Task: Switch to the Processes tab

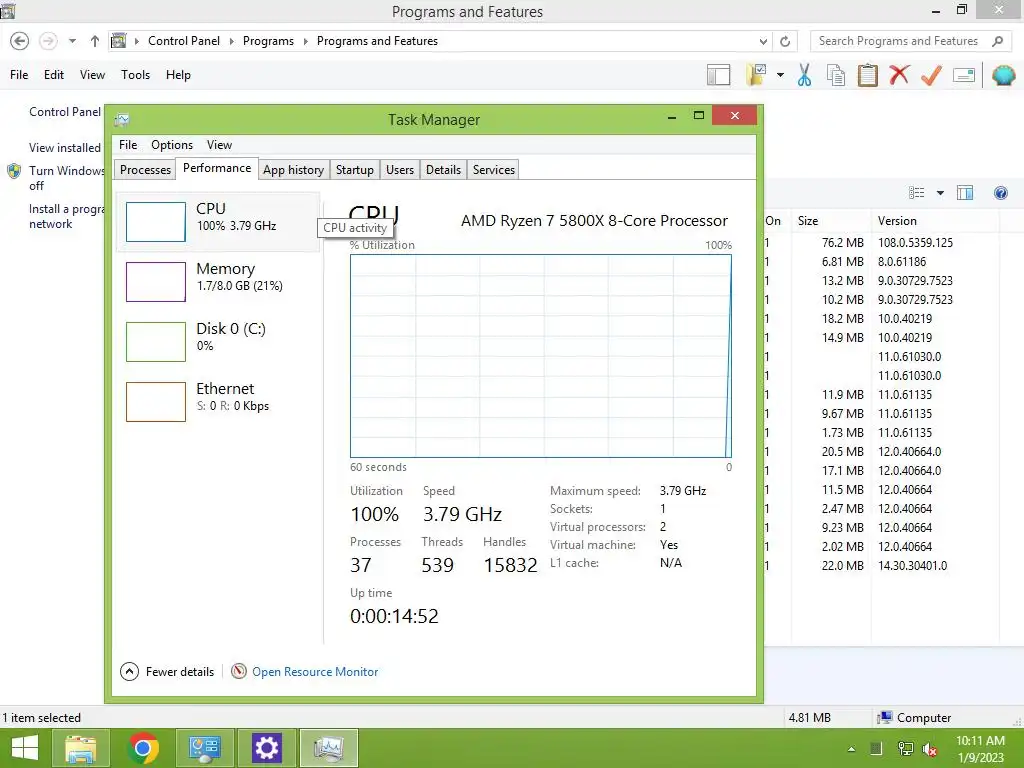Action: [145, 170]
